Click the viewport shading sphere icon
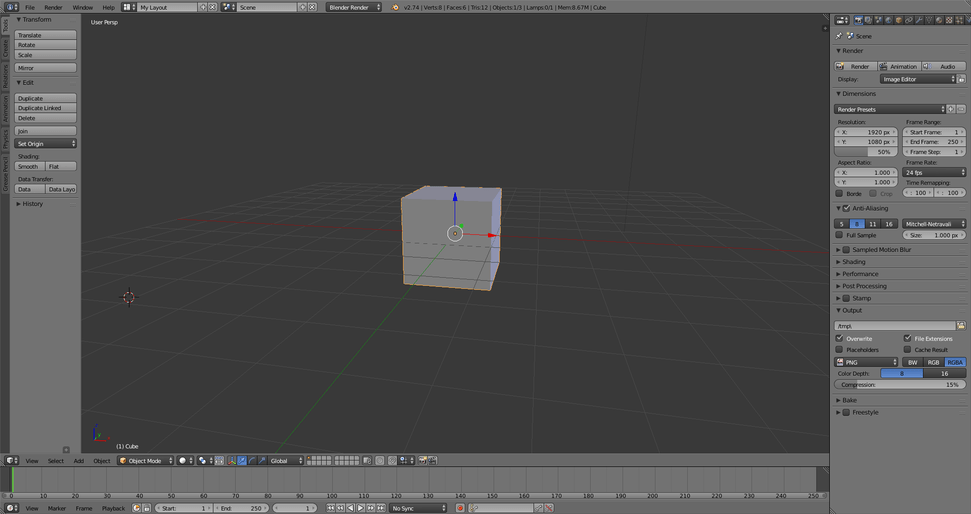 (x=184, y=461)
